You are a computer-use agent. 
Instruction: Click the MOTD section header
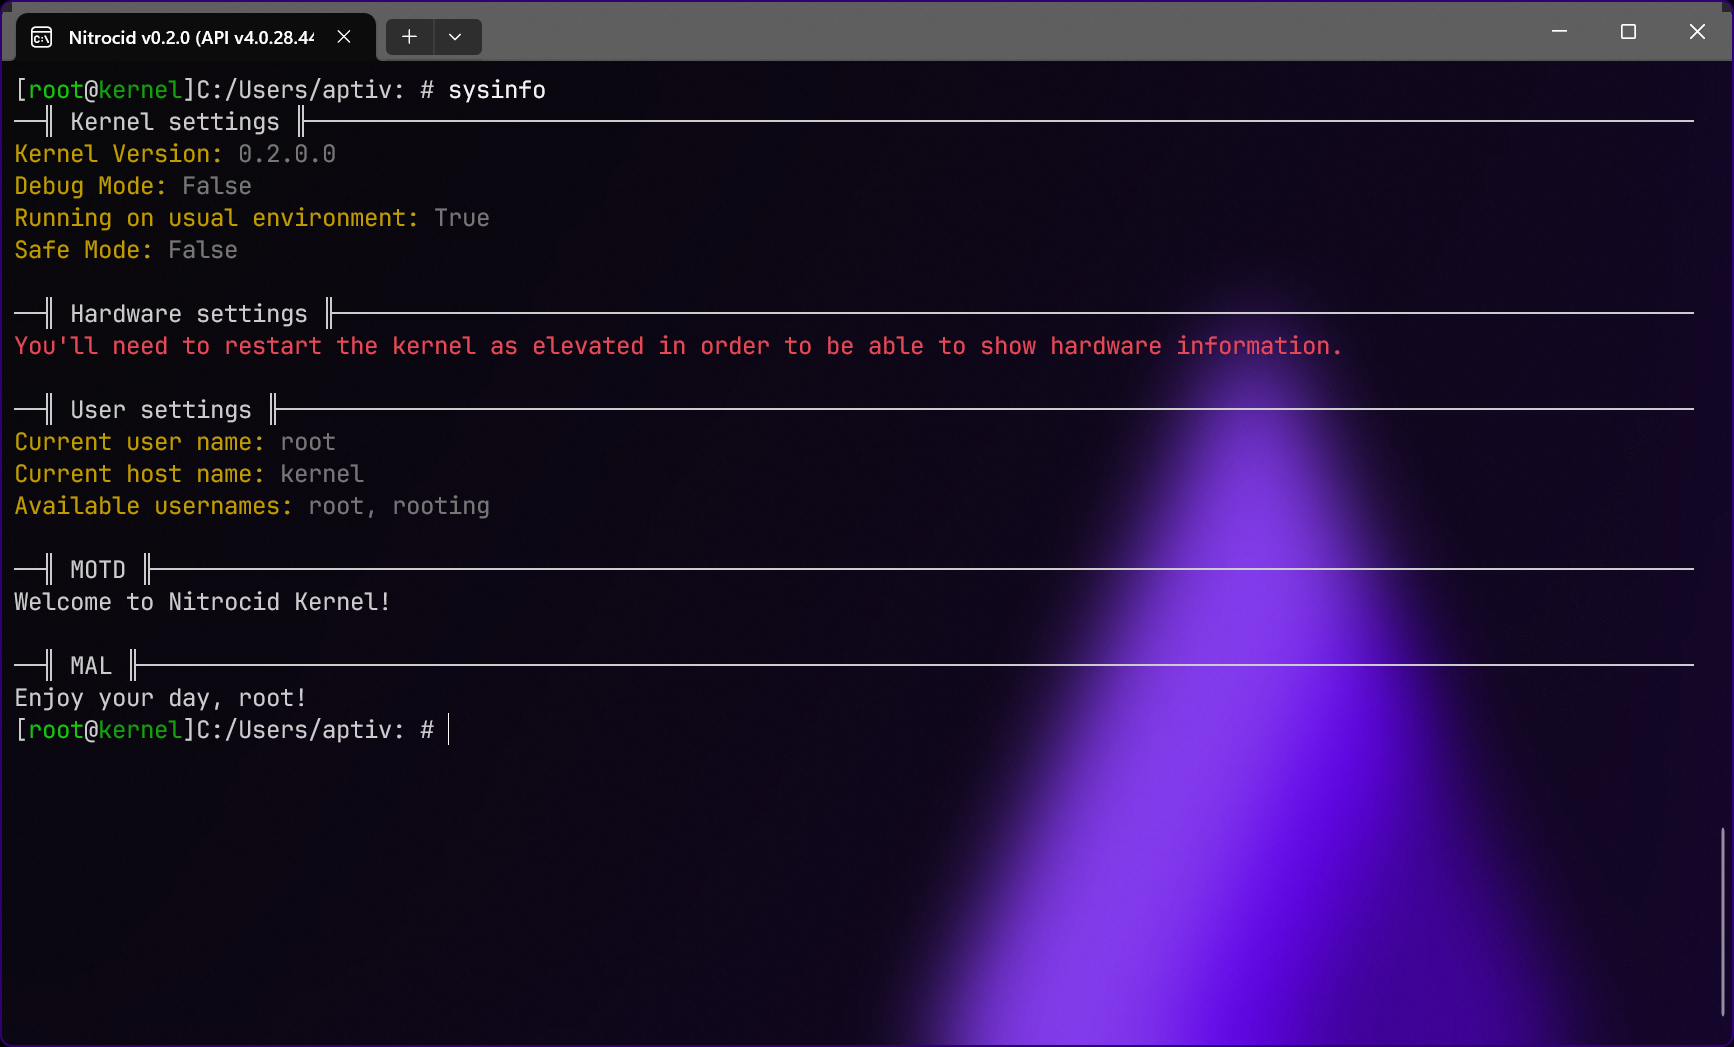tap(98, 570)
